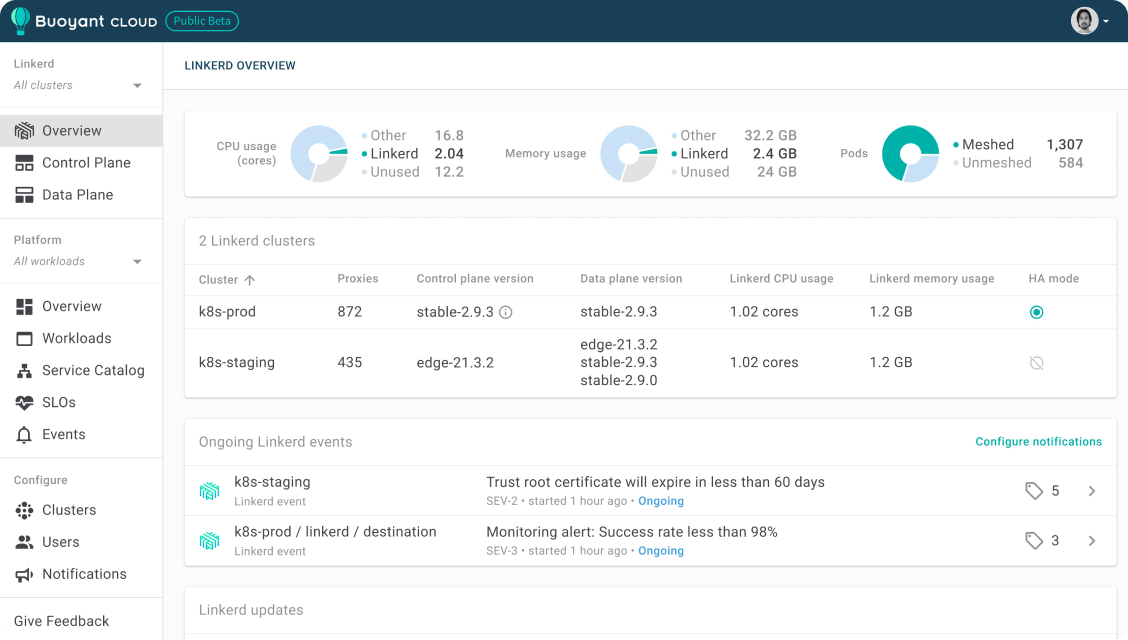Click the Linkerd Overview sidebar icon
Viewport: 1128px width, 640px height.
tap(24, 131)
